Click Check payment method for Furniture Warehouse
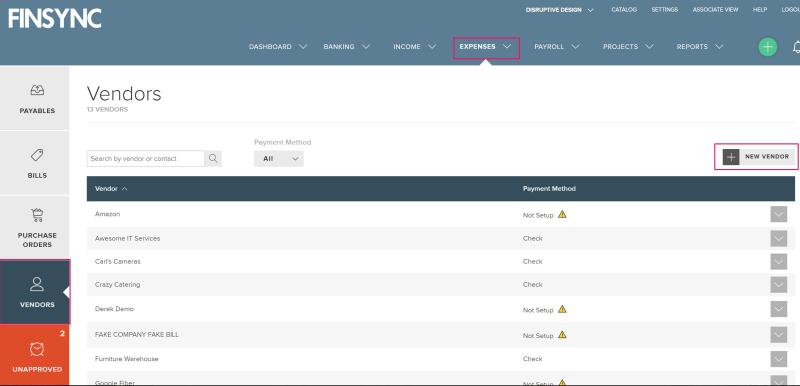Viewport: 800px width, 386px height. click(x=533, y=359)
